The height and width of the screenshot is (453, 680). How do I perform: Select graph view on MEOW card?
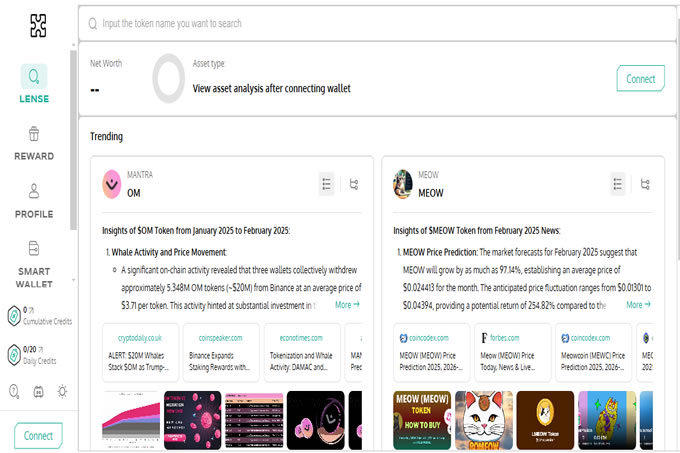coord(645,184)
